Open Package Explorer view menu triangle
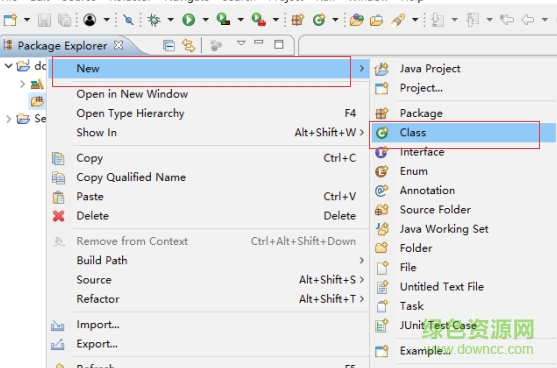Screen dimensions: 557x368 coord(241,43)
